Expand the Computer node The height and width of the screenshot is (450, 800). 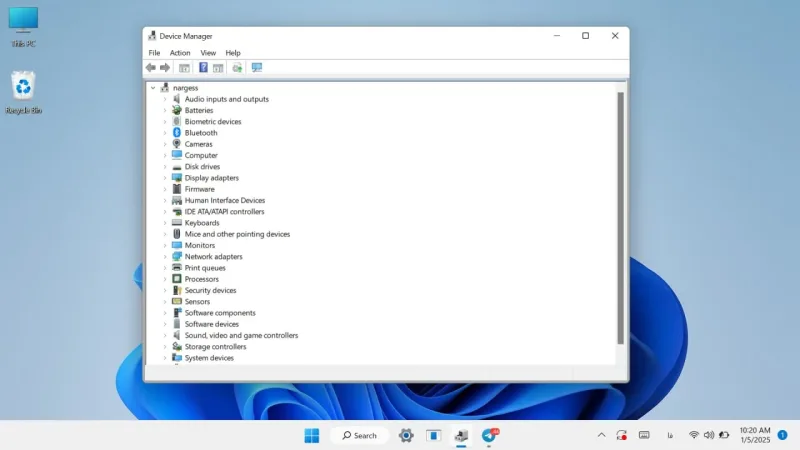pyautogui.click(x=165, y=155)
